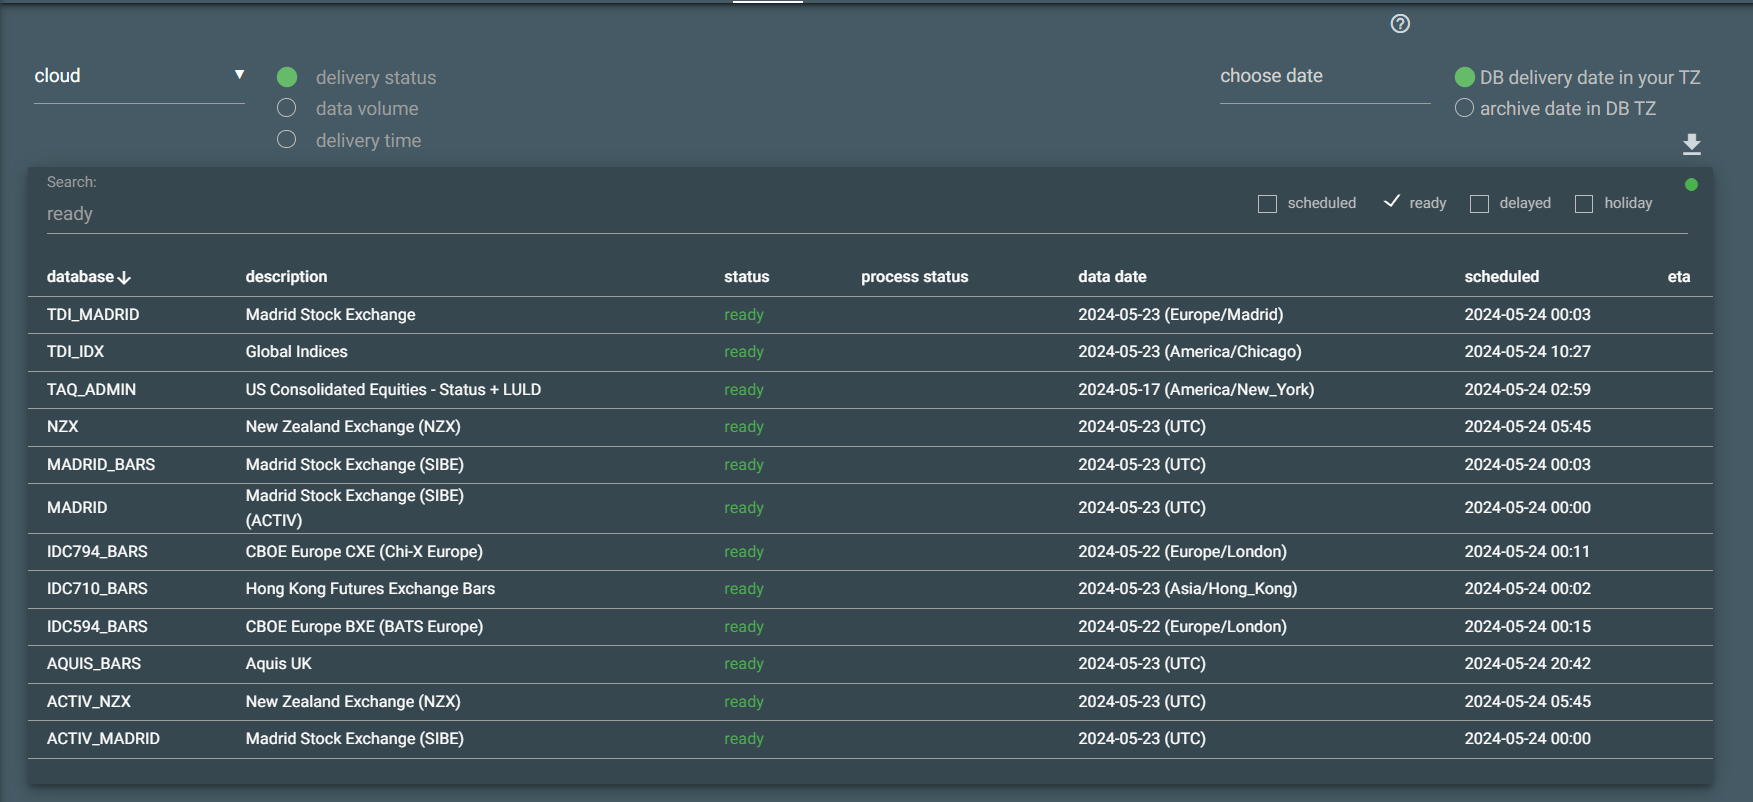Click the status column header

point(746,277)
